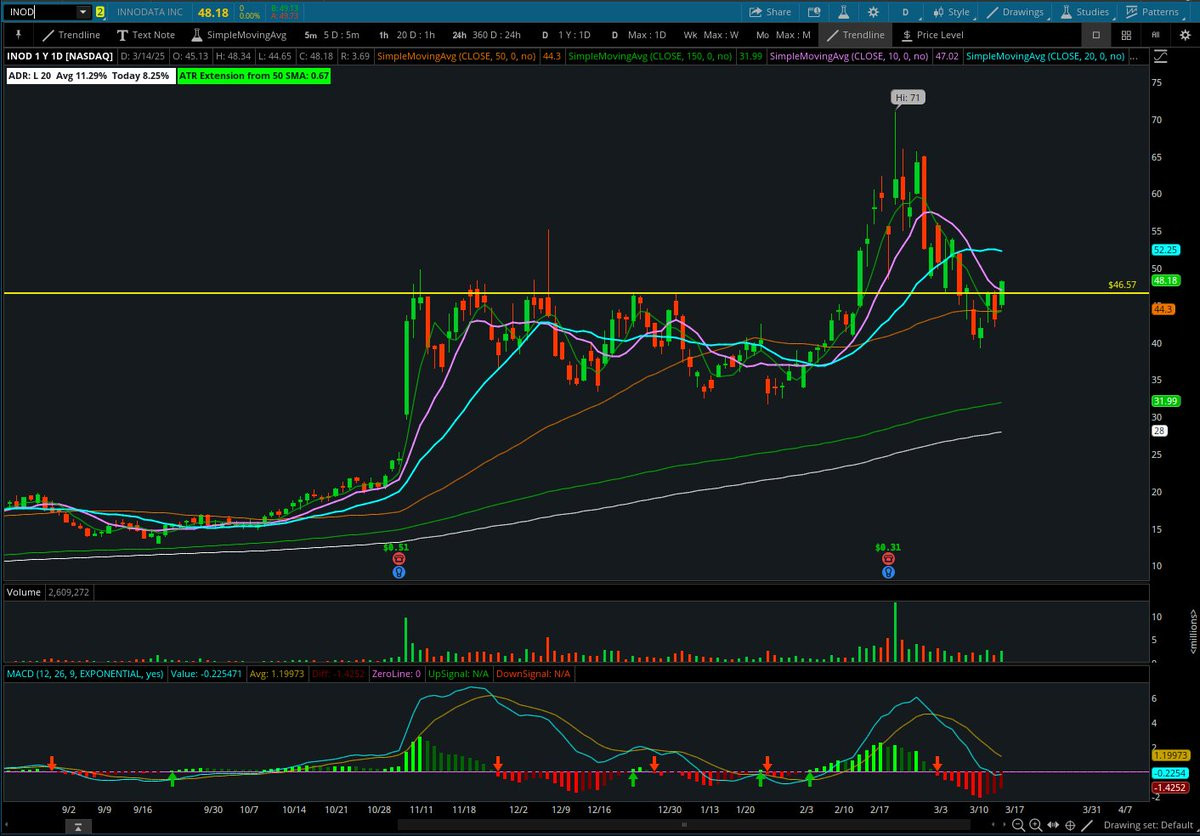
Task: Click the $0.31 earnings marker
Action: coord(888,547)
